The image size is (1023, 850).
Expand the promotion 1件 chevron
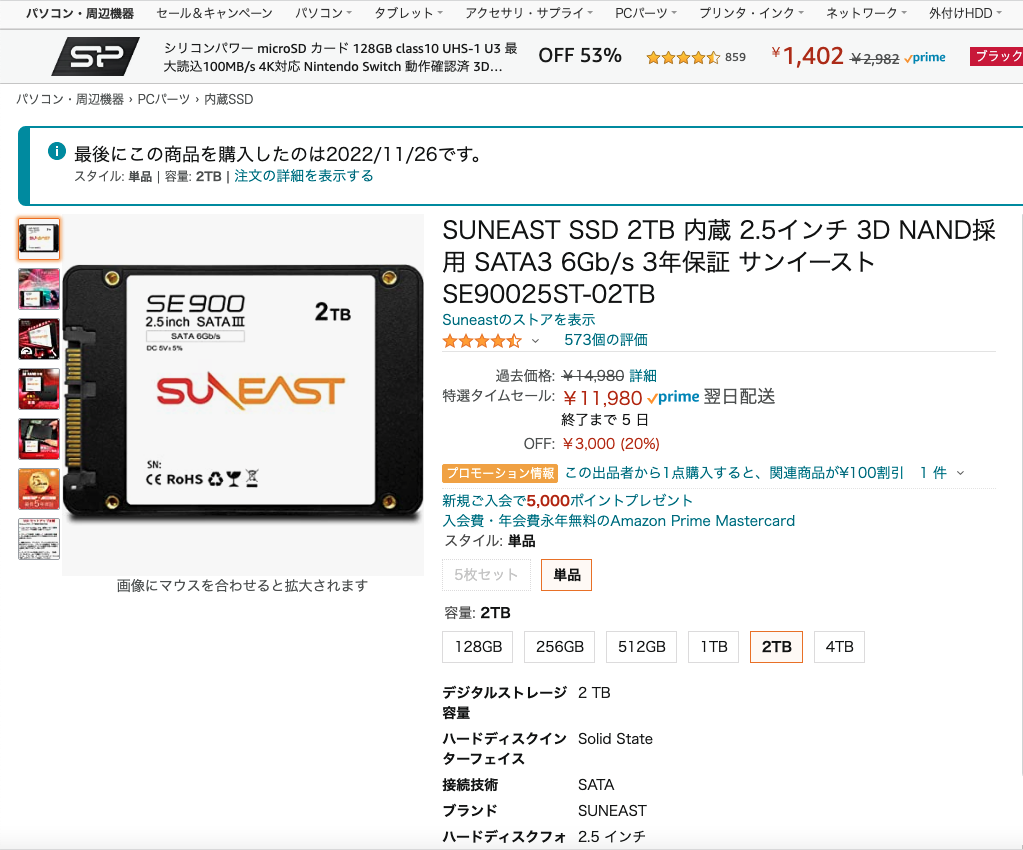click(x=960, y=473)
